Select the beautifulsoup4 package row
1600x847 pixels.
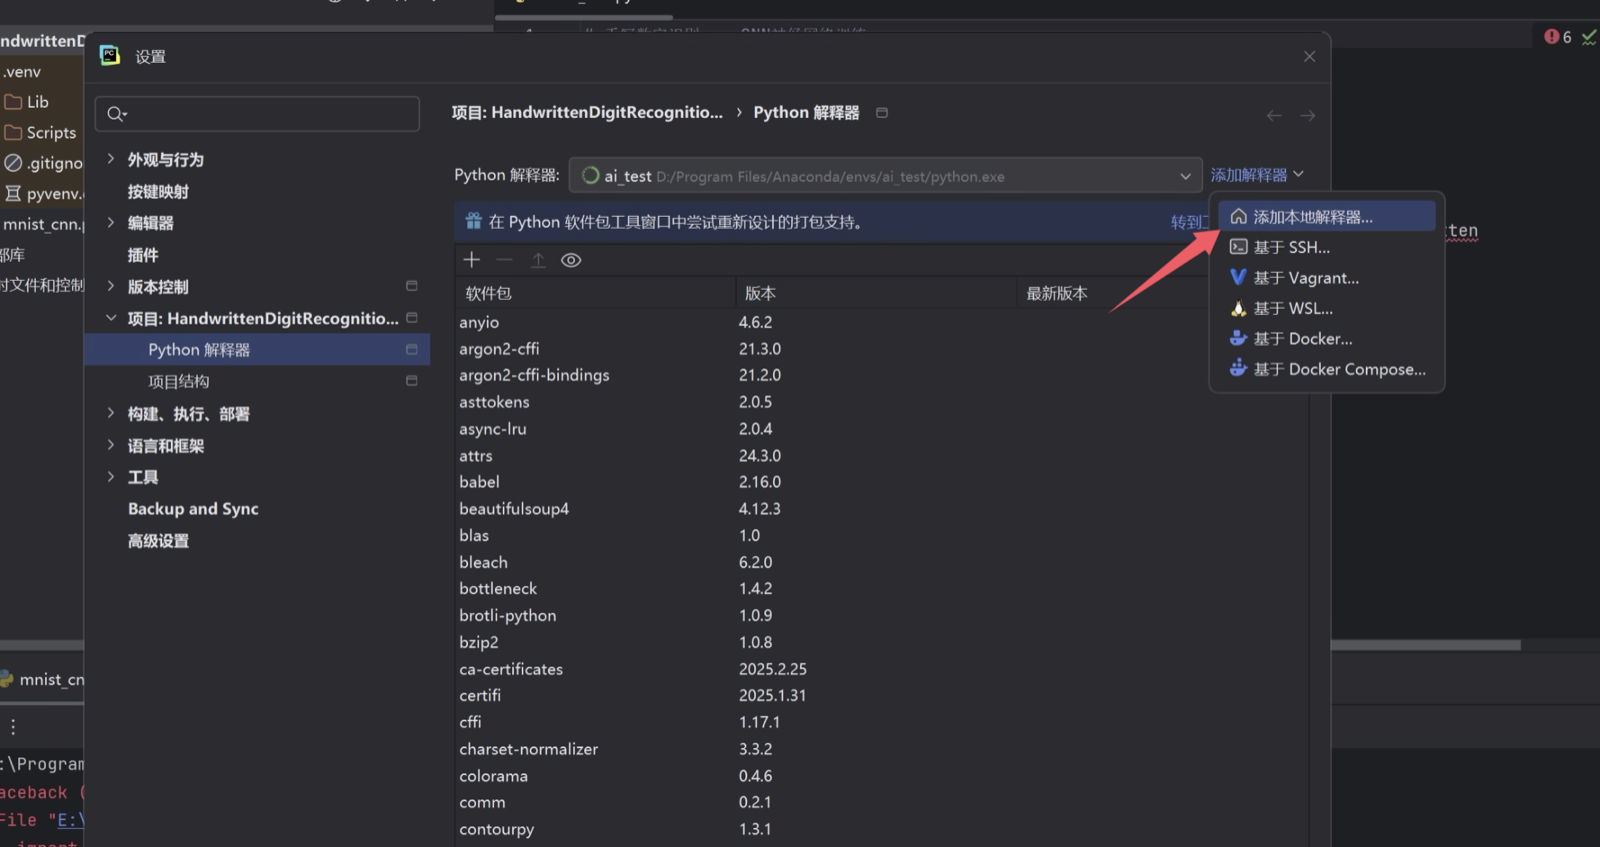click(x=882, y=509)
